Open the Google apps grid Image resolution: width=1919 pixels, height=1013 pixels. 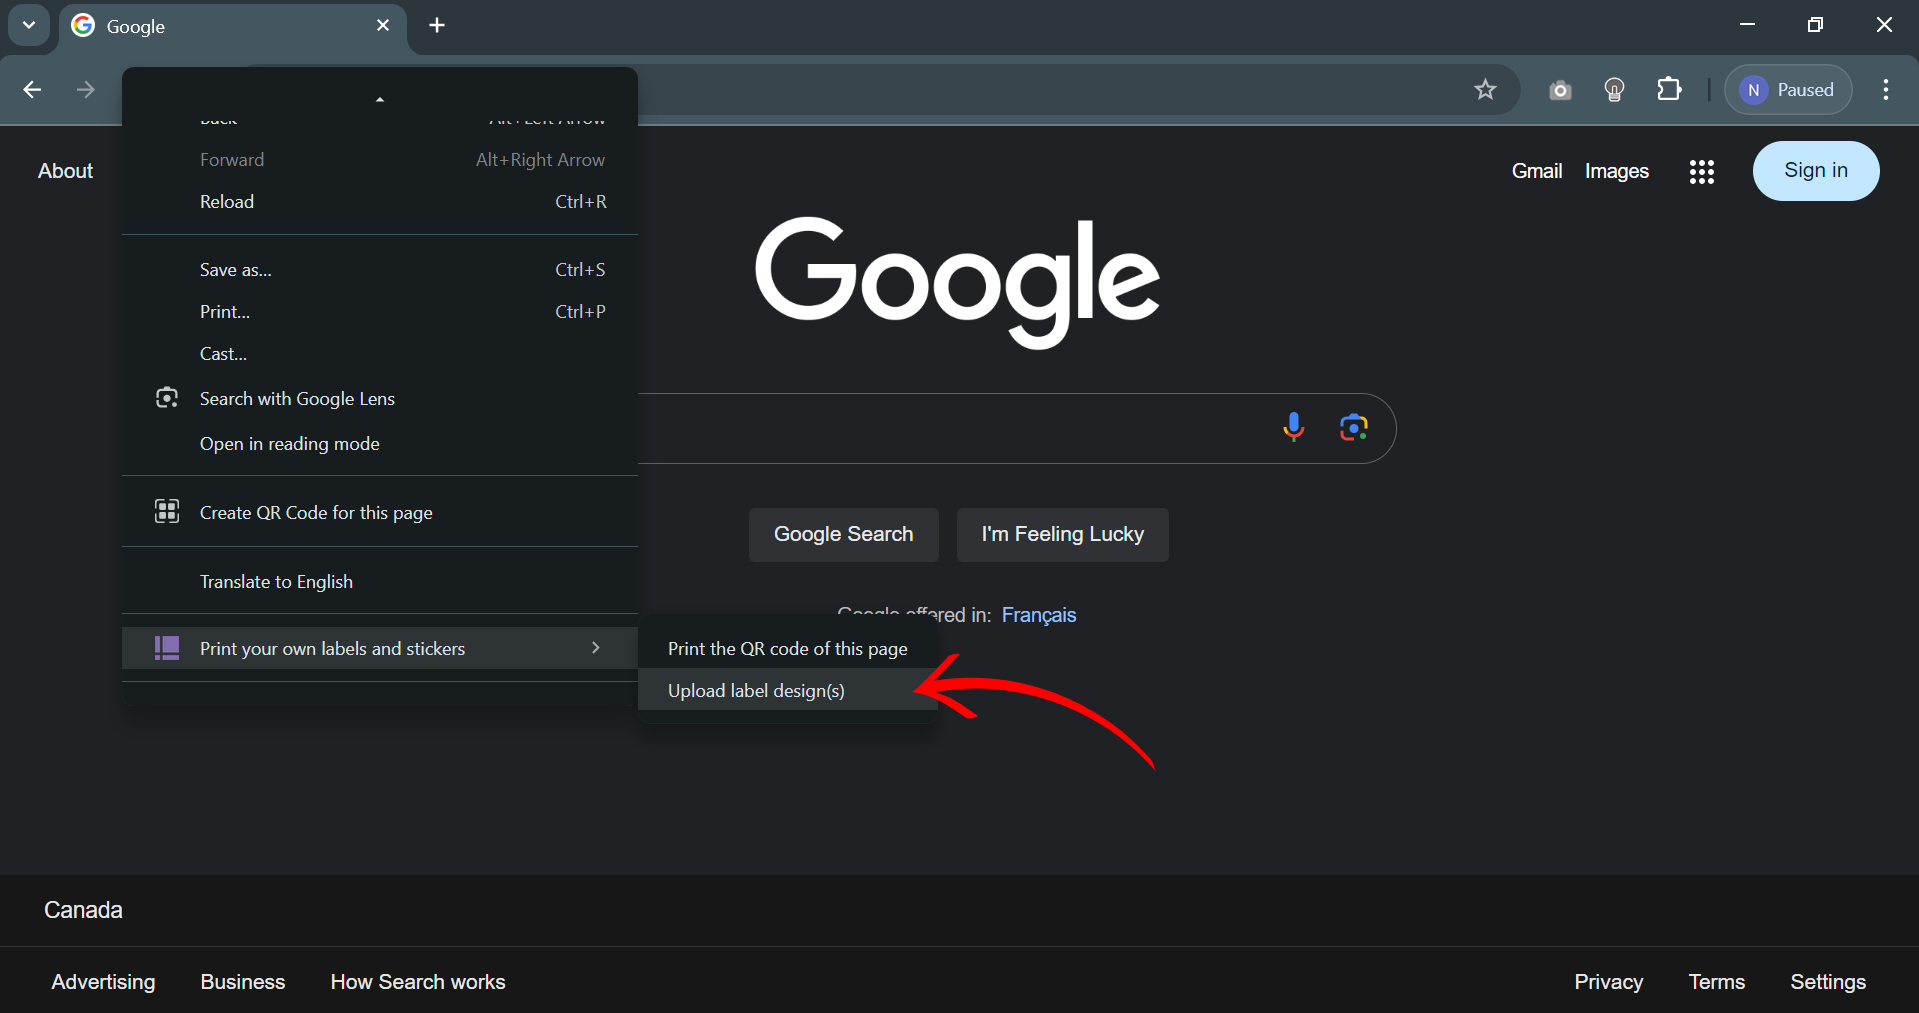click(x=1702, y=172)
